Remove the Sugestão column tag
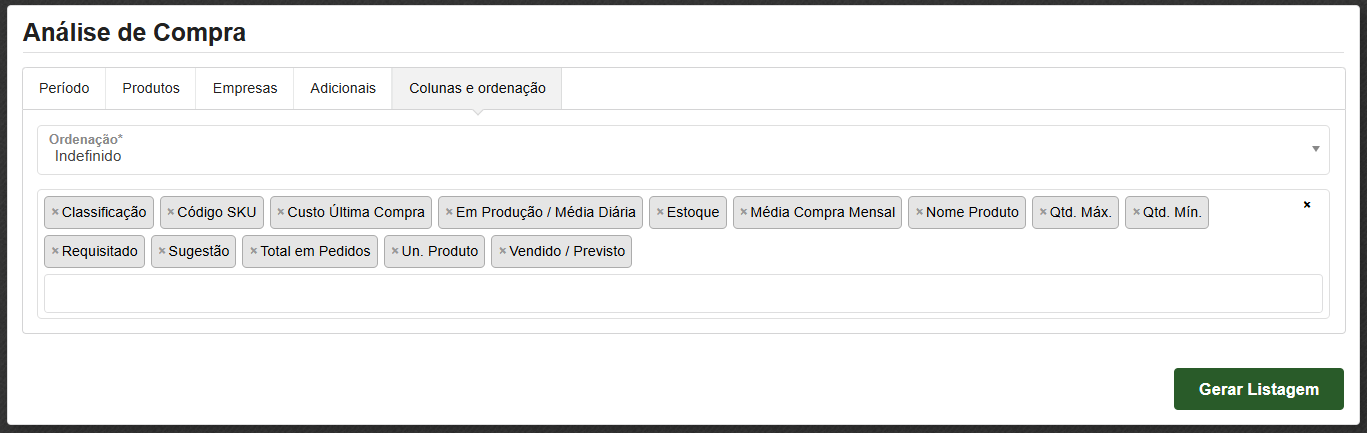This screenshot has height=433, width=1367. click(x=162, y=251)
